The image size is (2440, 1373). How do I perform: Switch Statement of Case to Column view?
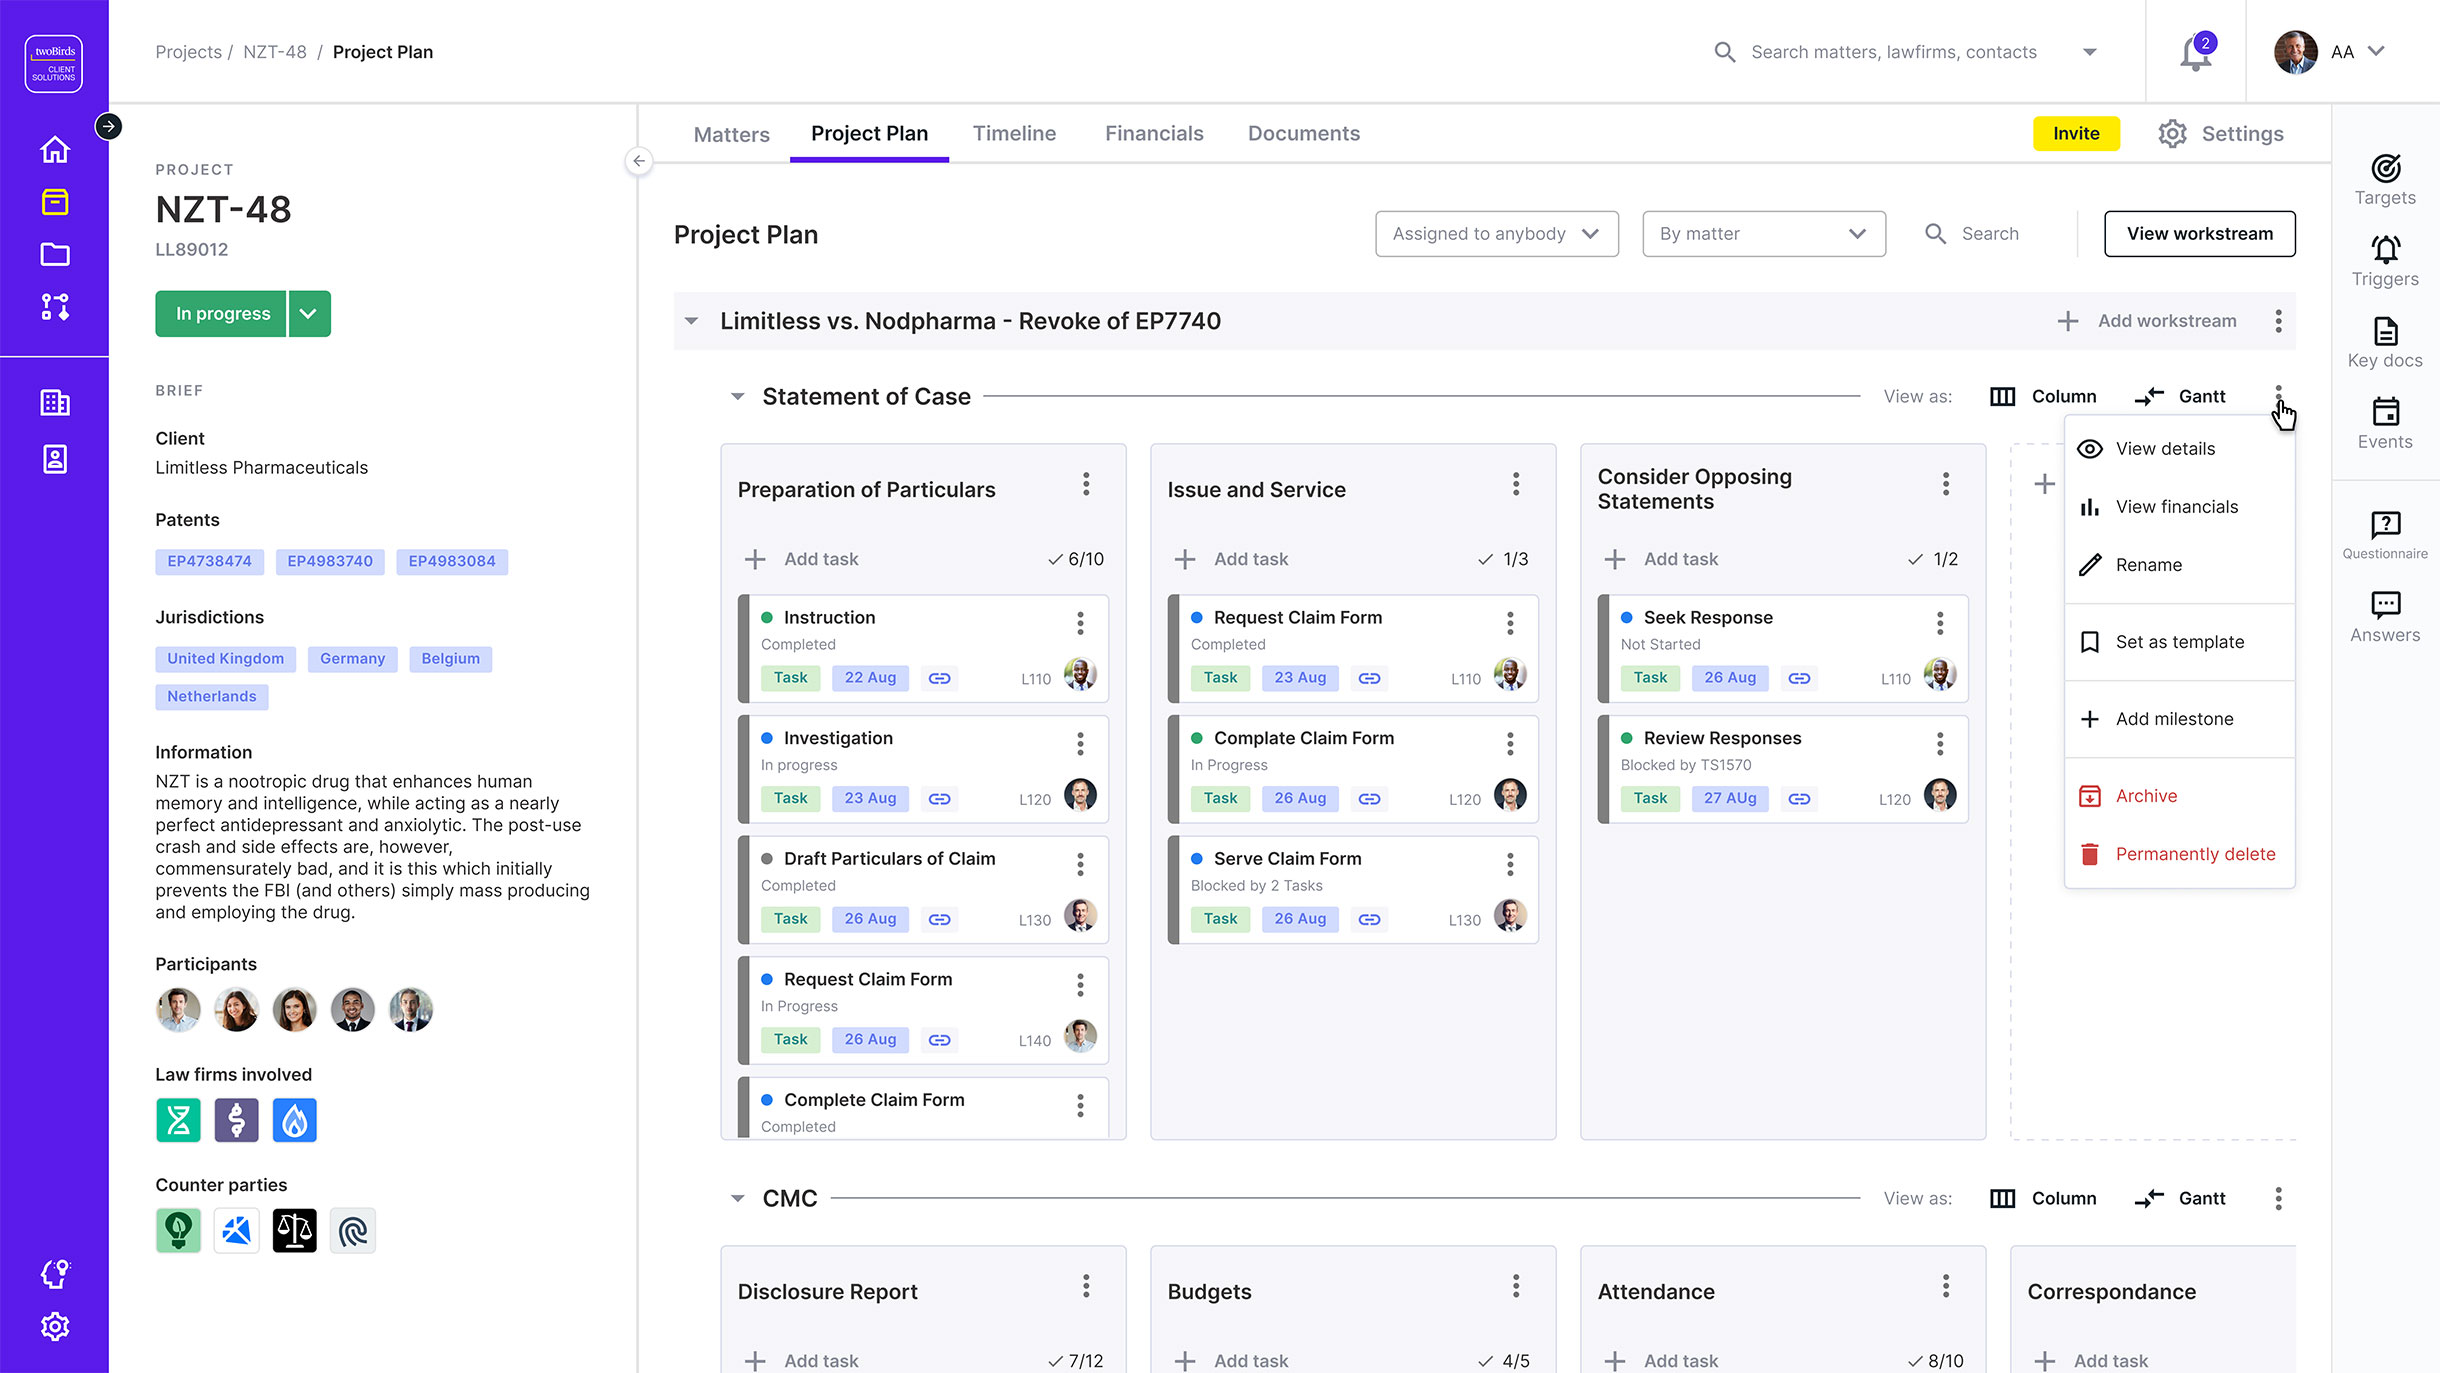[x=2043, y=396]
